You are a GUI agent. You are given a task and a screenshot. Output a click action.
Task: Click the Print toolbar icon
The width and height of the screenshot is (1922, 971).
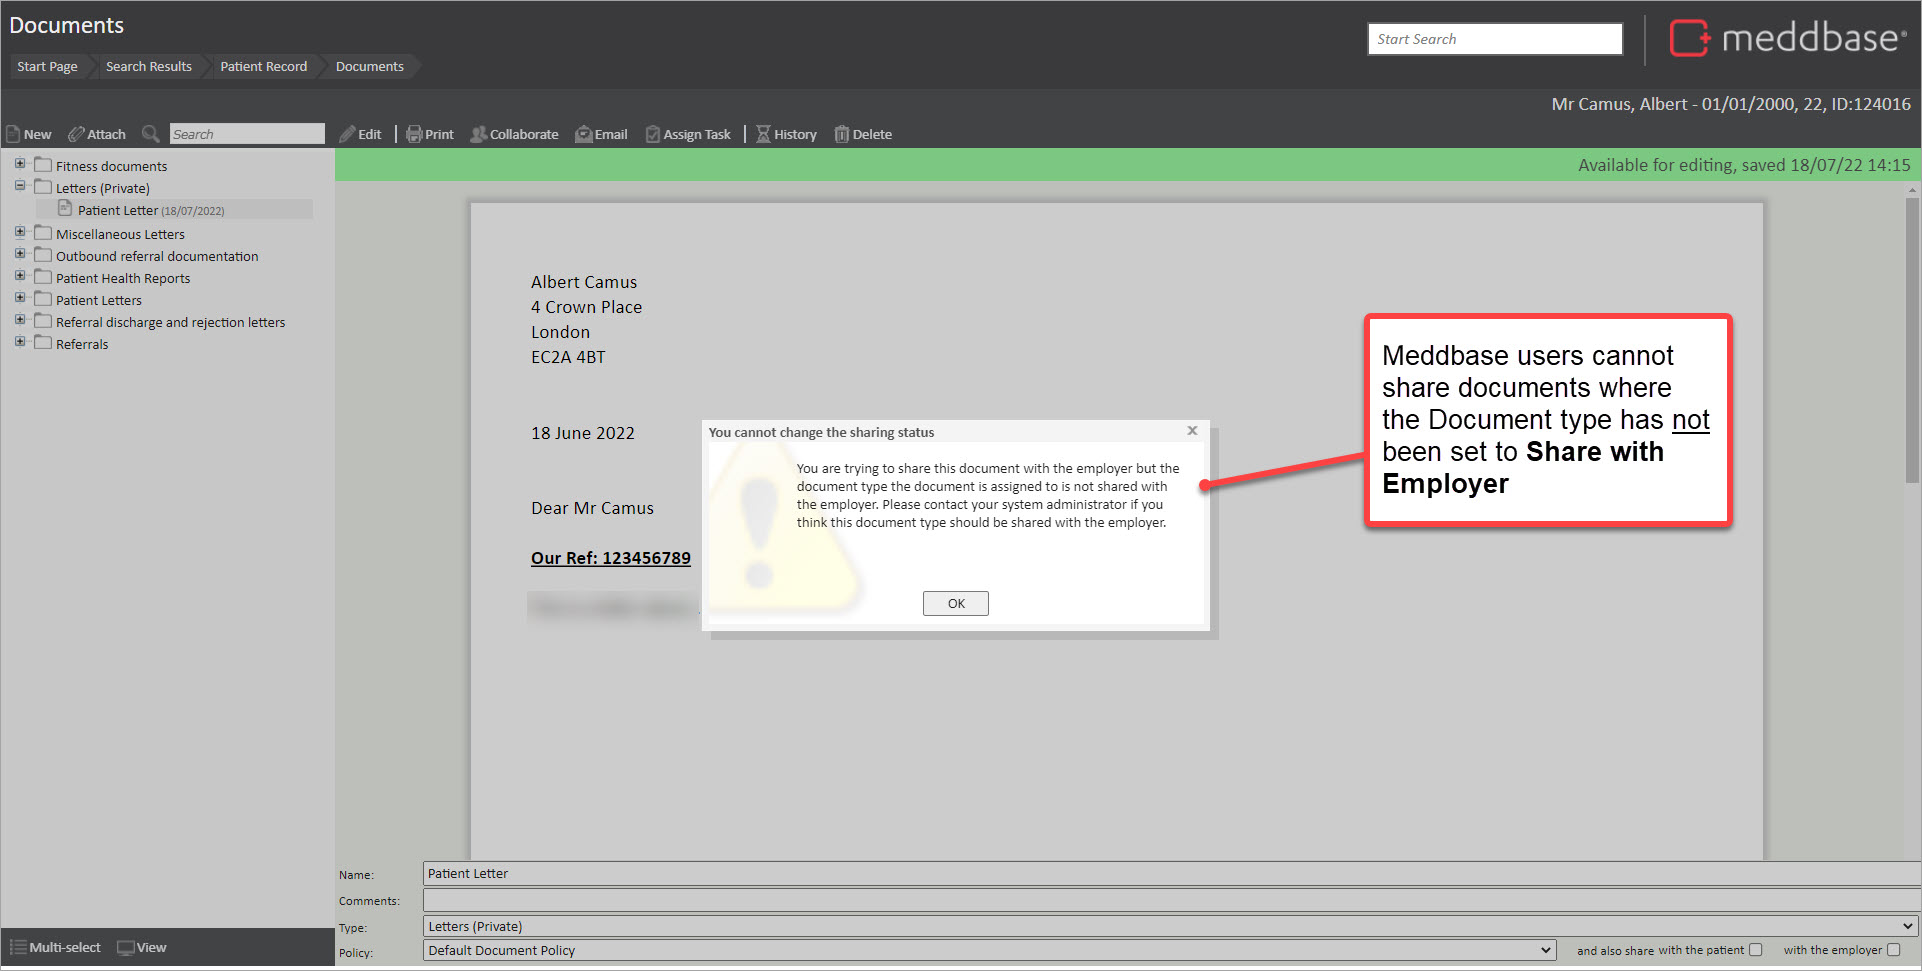tap(414, 134)
